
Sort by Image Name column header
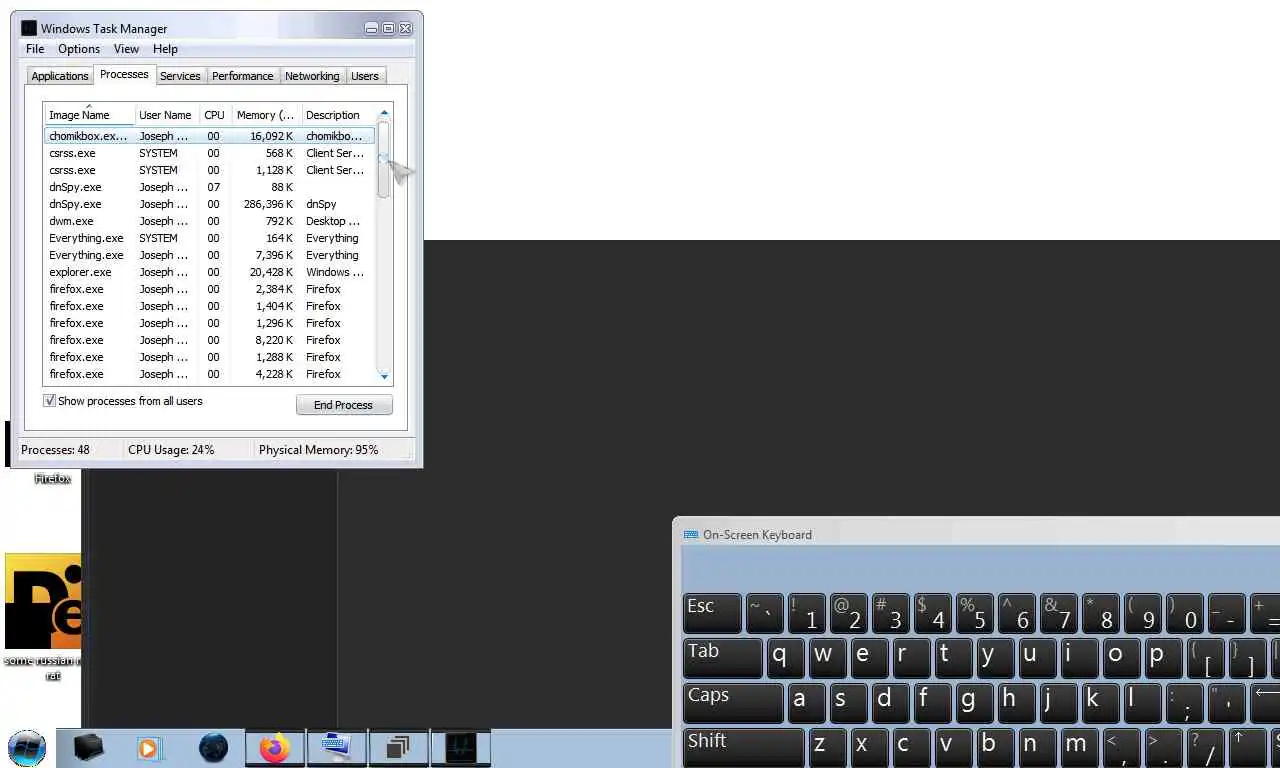(88, 114)
